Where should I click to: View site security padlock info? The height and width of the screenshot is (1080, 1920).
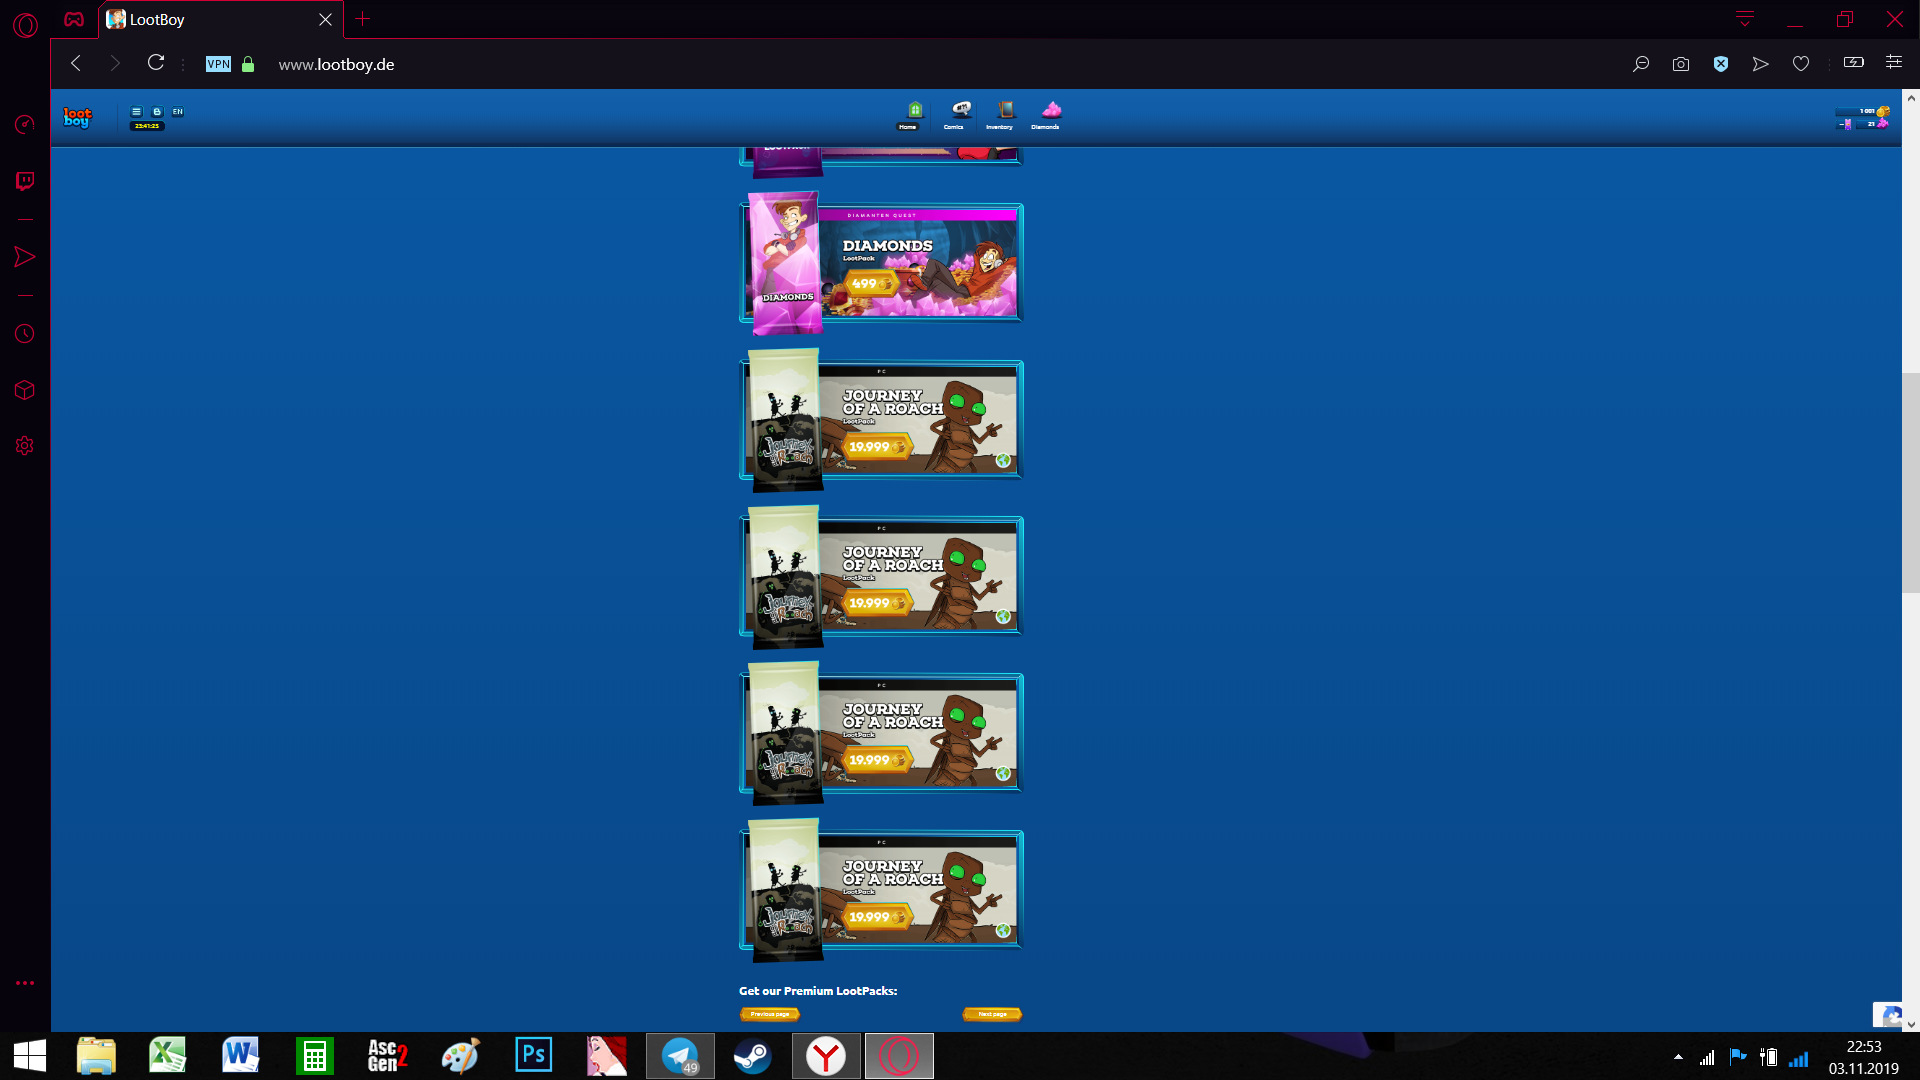(248, 64)
